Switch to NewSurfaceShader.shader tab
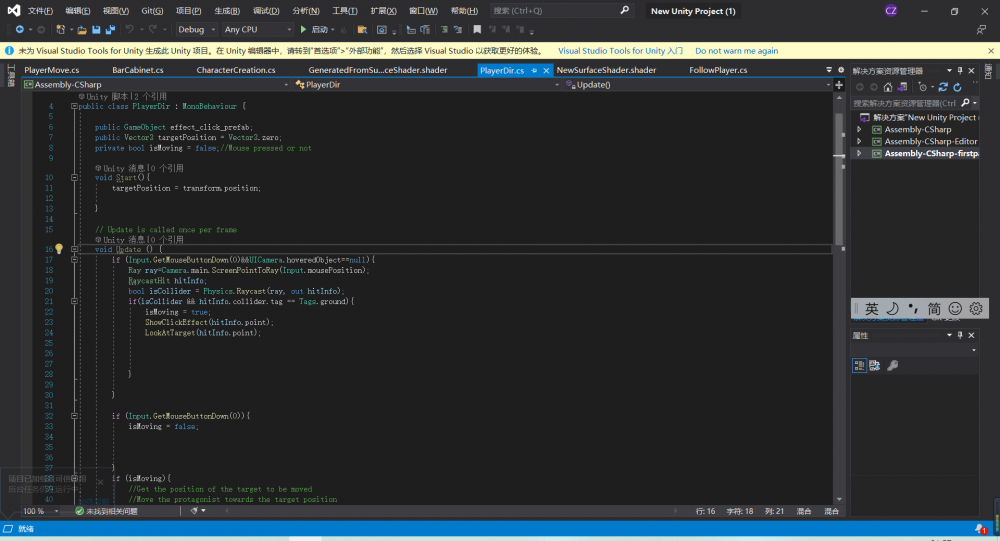This screenshot has height=541, width=1000. click(606, 70)
